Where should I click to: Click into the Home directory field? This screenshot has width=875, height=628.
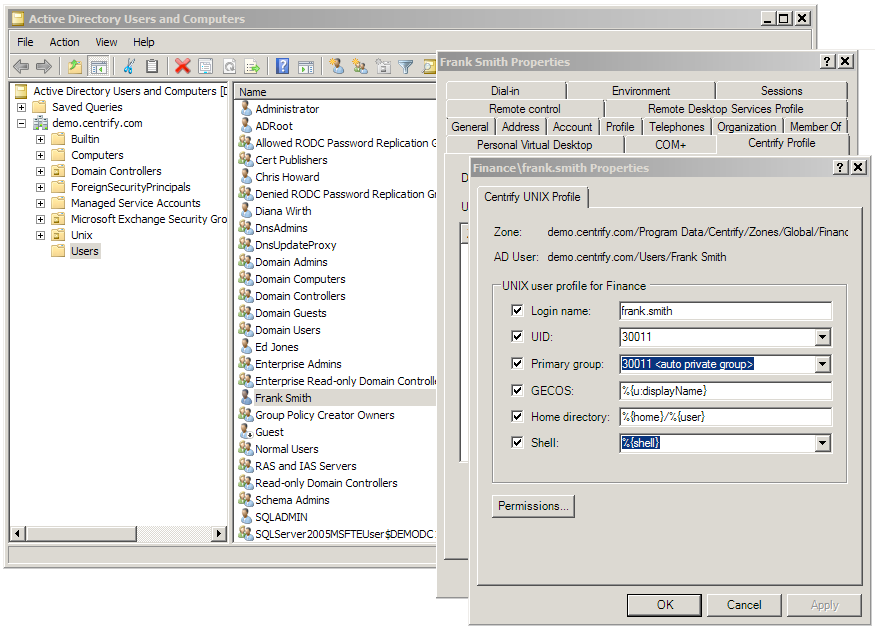click(x=725, y=416)
